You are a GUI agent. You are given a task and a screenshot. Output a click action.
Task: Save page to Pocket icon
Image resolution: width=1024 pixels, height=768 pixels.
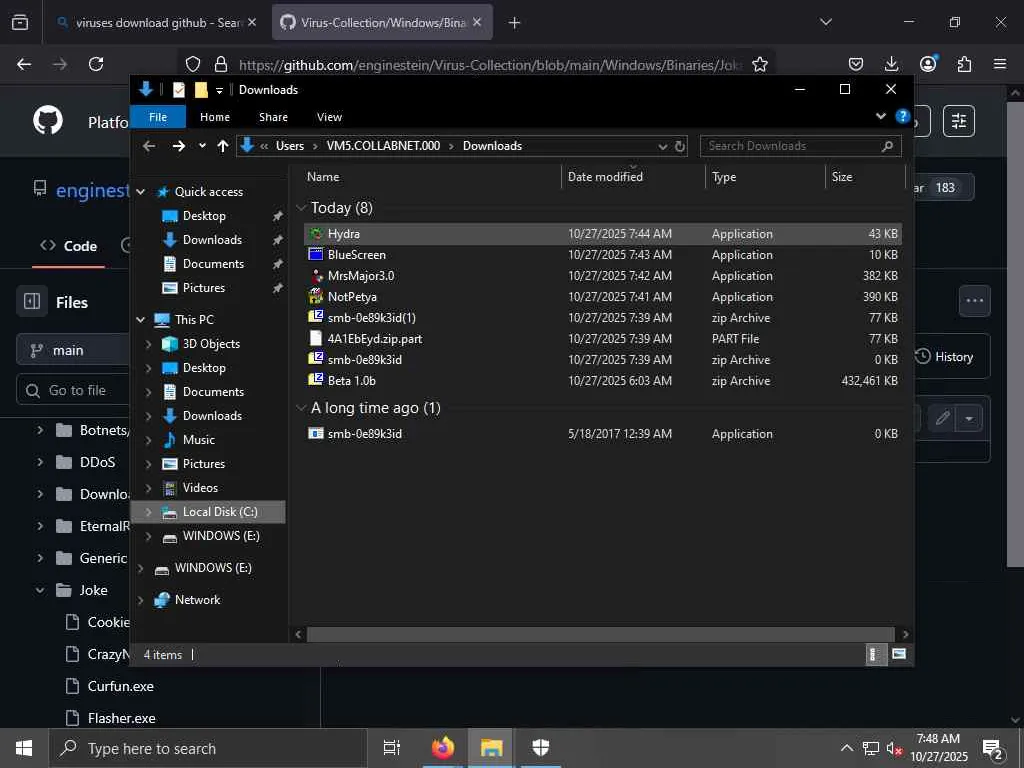point(856,64)
